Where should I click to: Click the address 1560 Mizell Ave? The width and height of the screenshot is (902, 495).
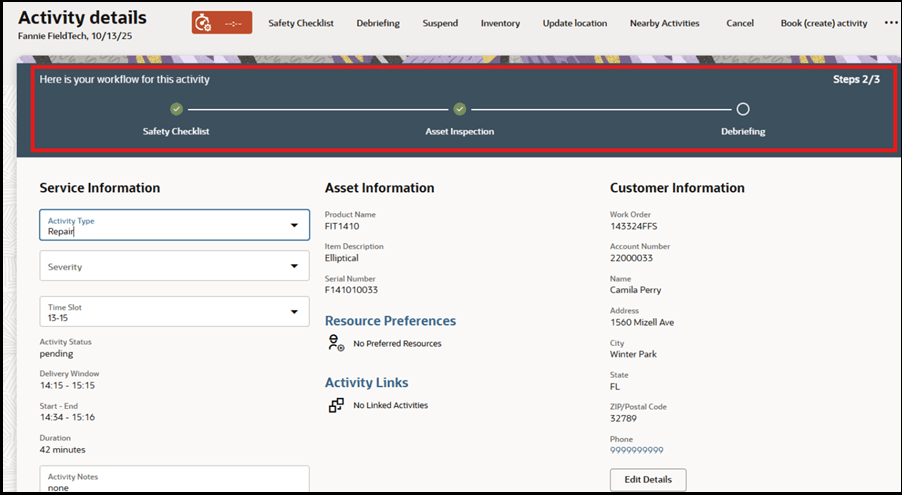(642, 322)
